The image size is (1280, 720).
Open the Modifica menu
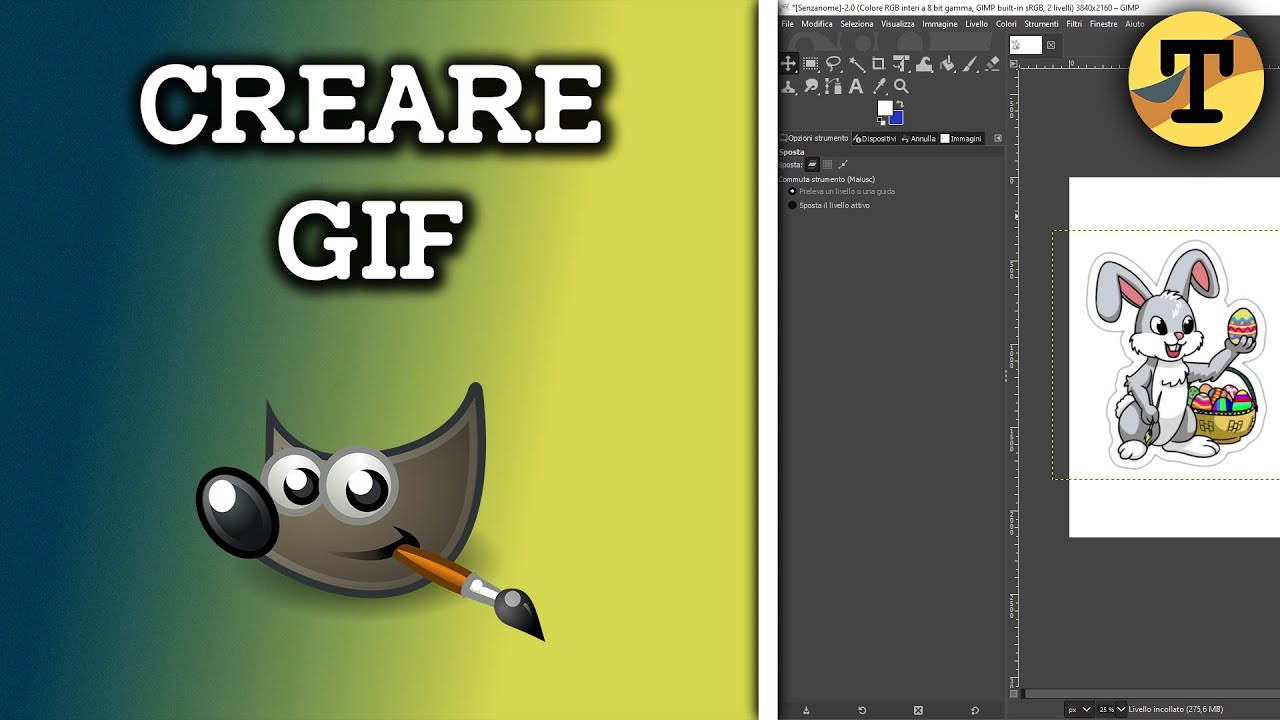pos(817,24)
